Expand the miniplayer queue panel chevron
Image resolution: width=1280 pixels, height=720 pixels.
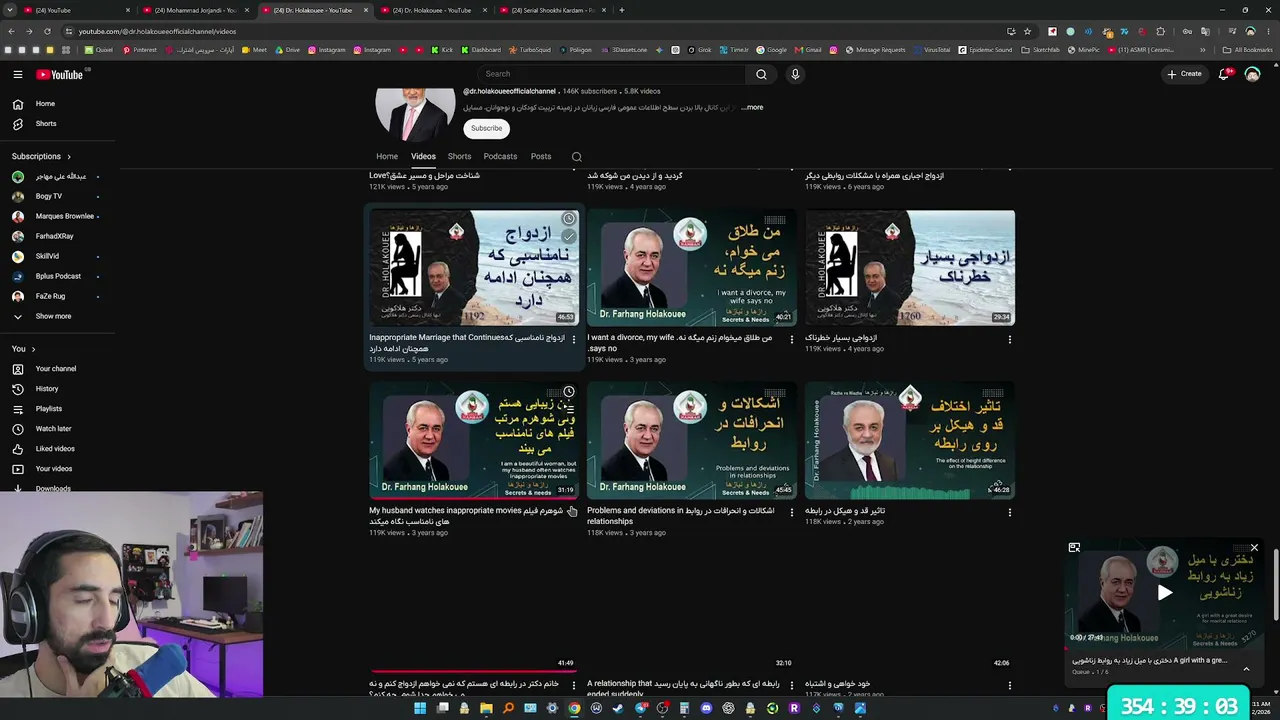pos(1246,669)
